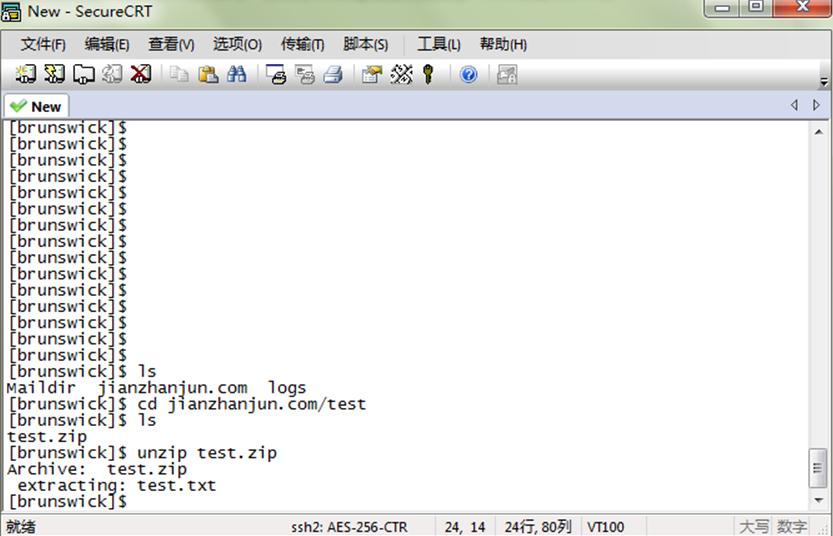Image resolution: width=833 pixels, height=536 pixels.
Task: Click the Print Screen icon
Action: tap(276, 74)
